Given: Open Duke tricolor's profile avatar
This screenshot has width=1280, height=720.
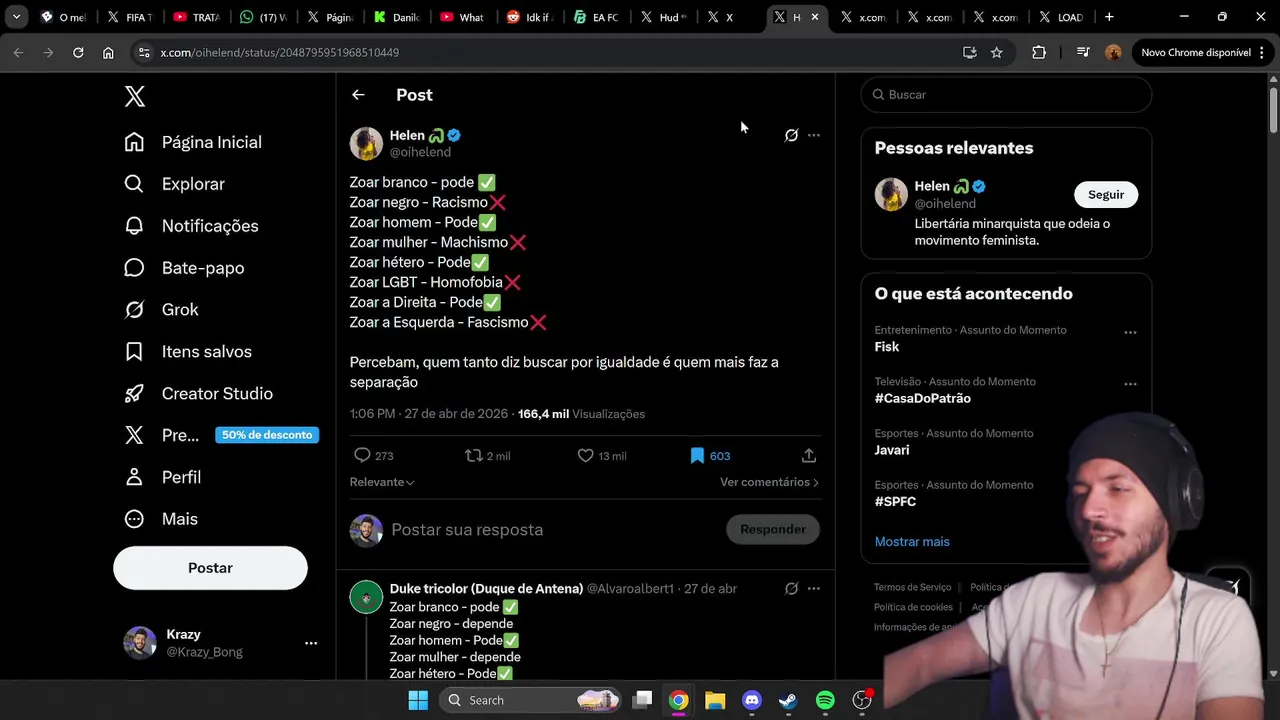Looking at the screenshot, I should [366, 597].
